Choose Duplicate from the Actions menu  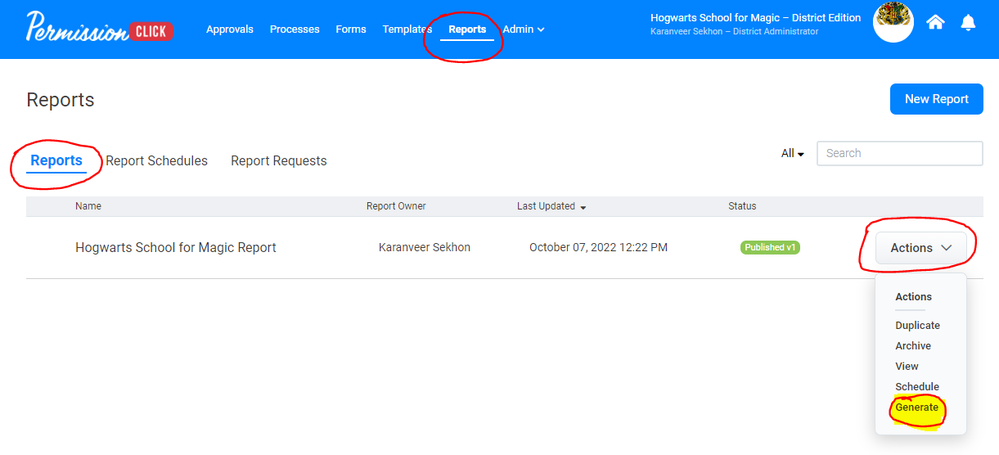[x=917, y=325]
